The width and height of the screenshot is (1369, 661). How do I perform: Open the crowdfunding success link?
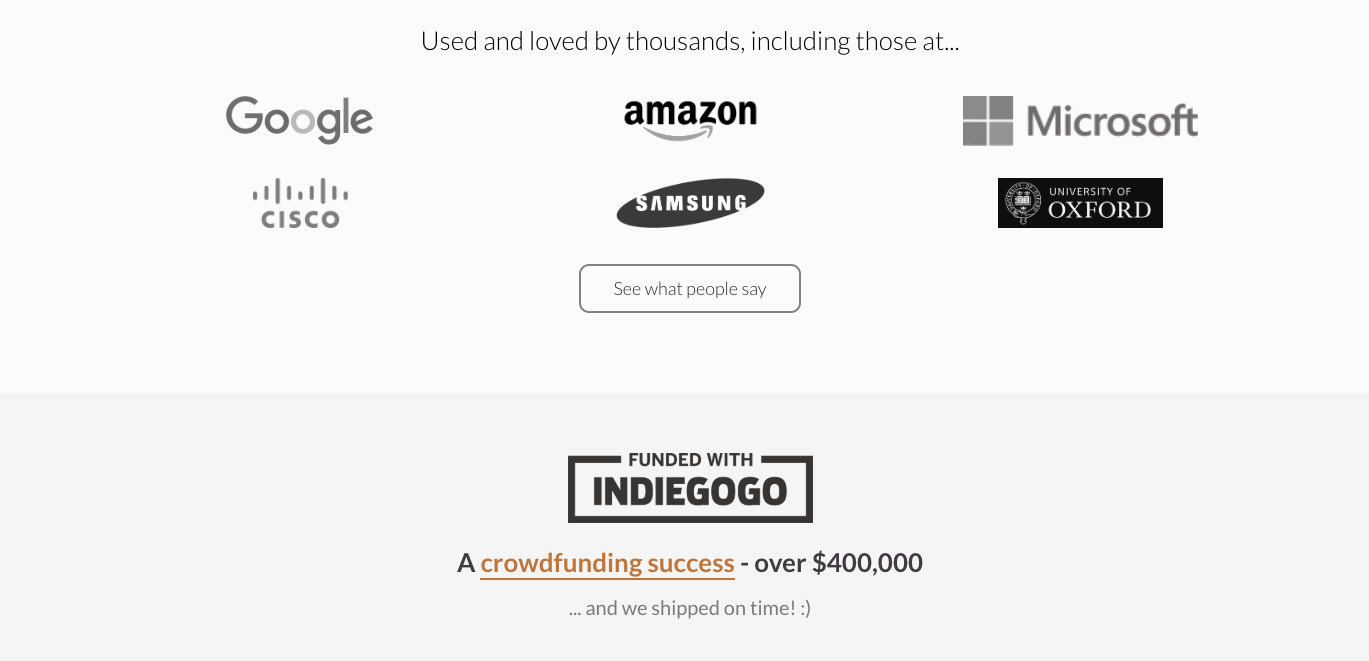coord(607,562)
